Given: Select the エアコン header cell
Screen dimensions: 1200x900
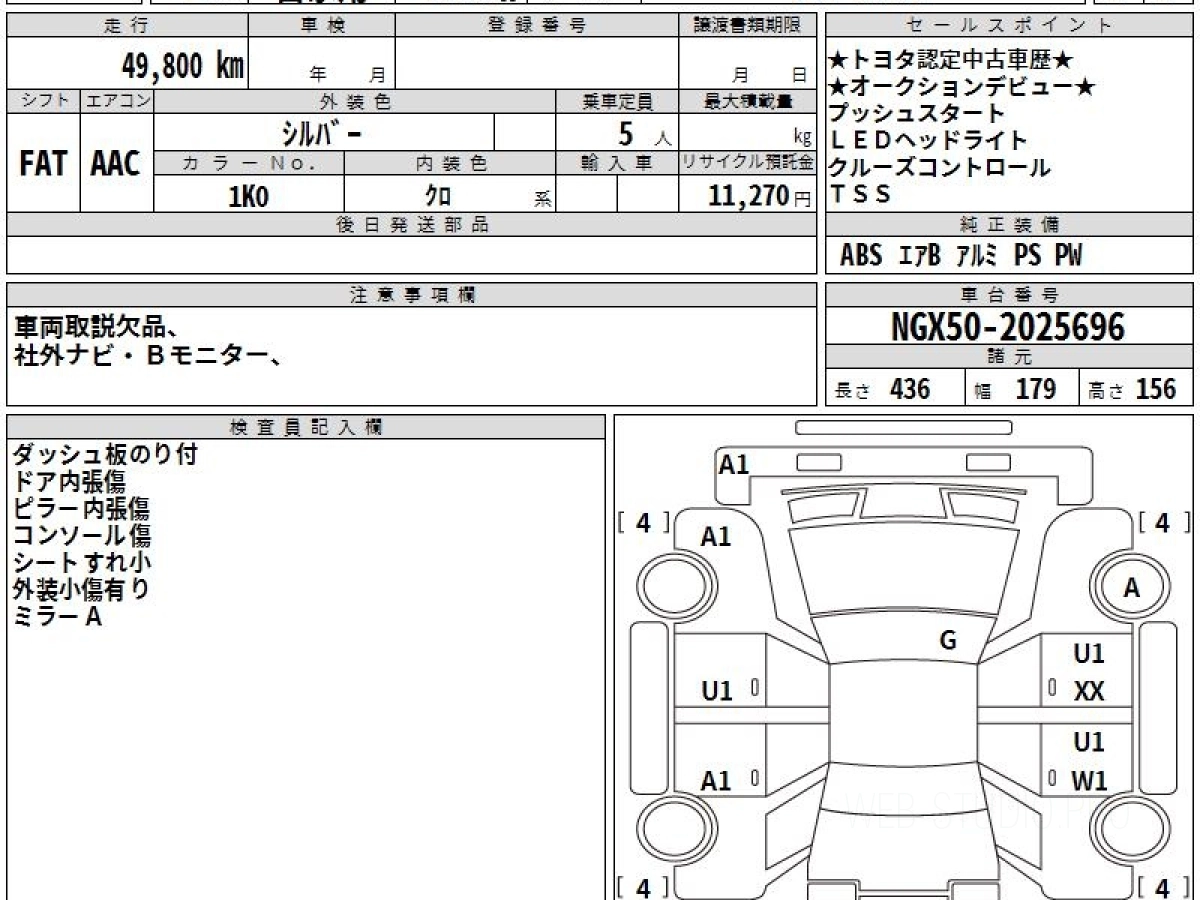Looking at the screenshot, I should coord(117,101).
